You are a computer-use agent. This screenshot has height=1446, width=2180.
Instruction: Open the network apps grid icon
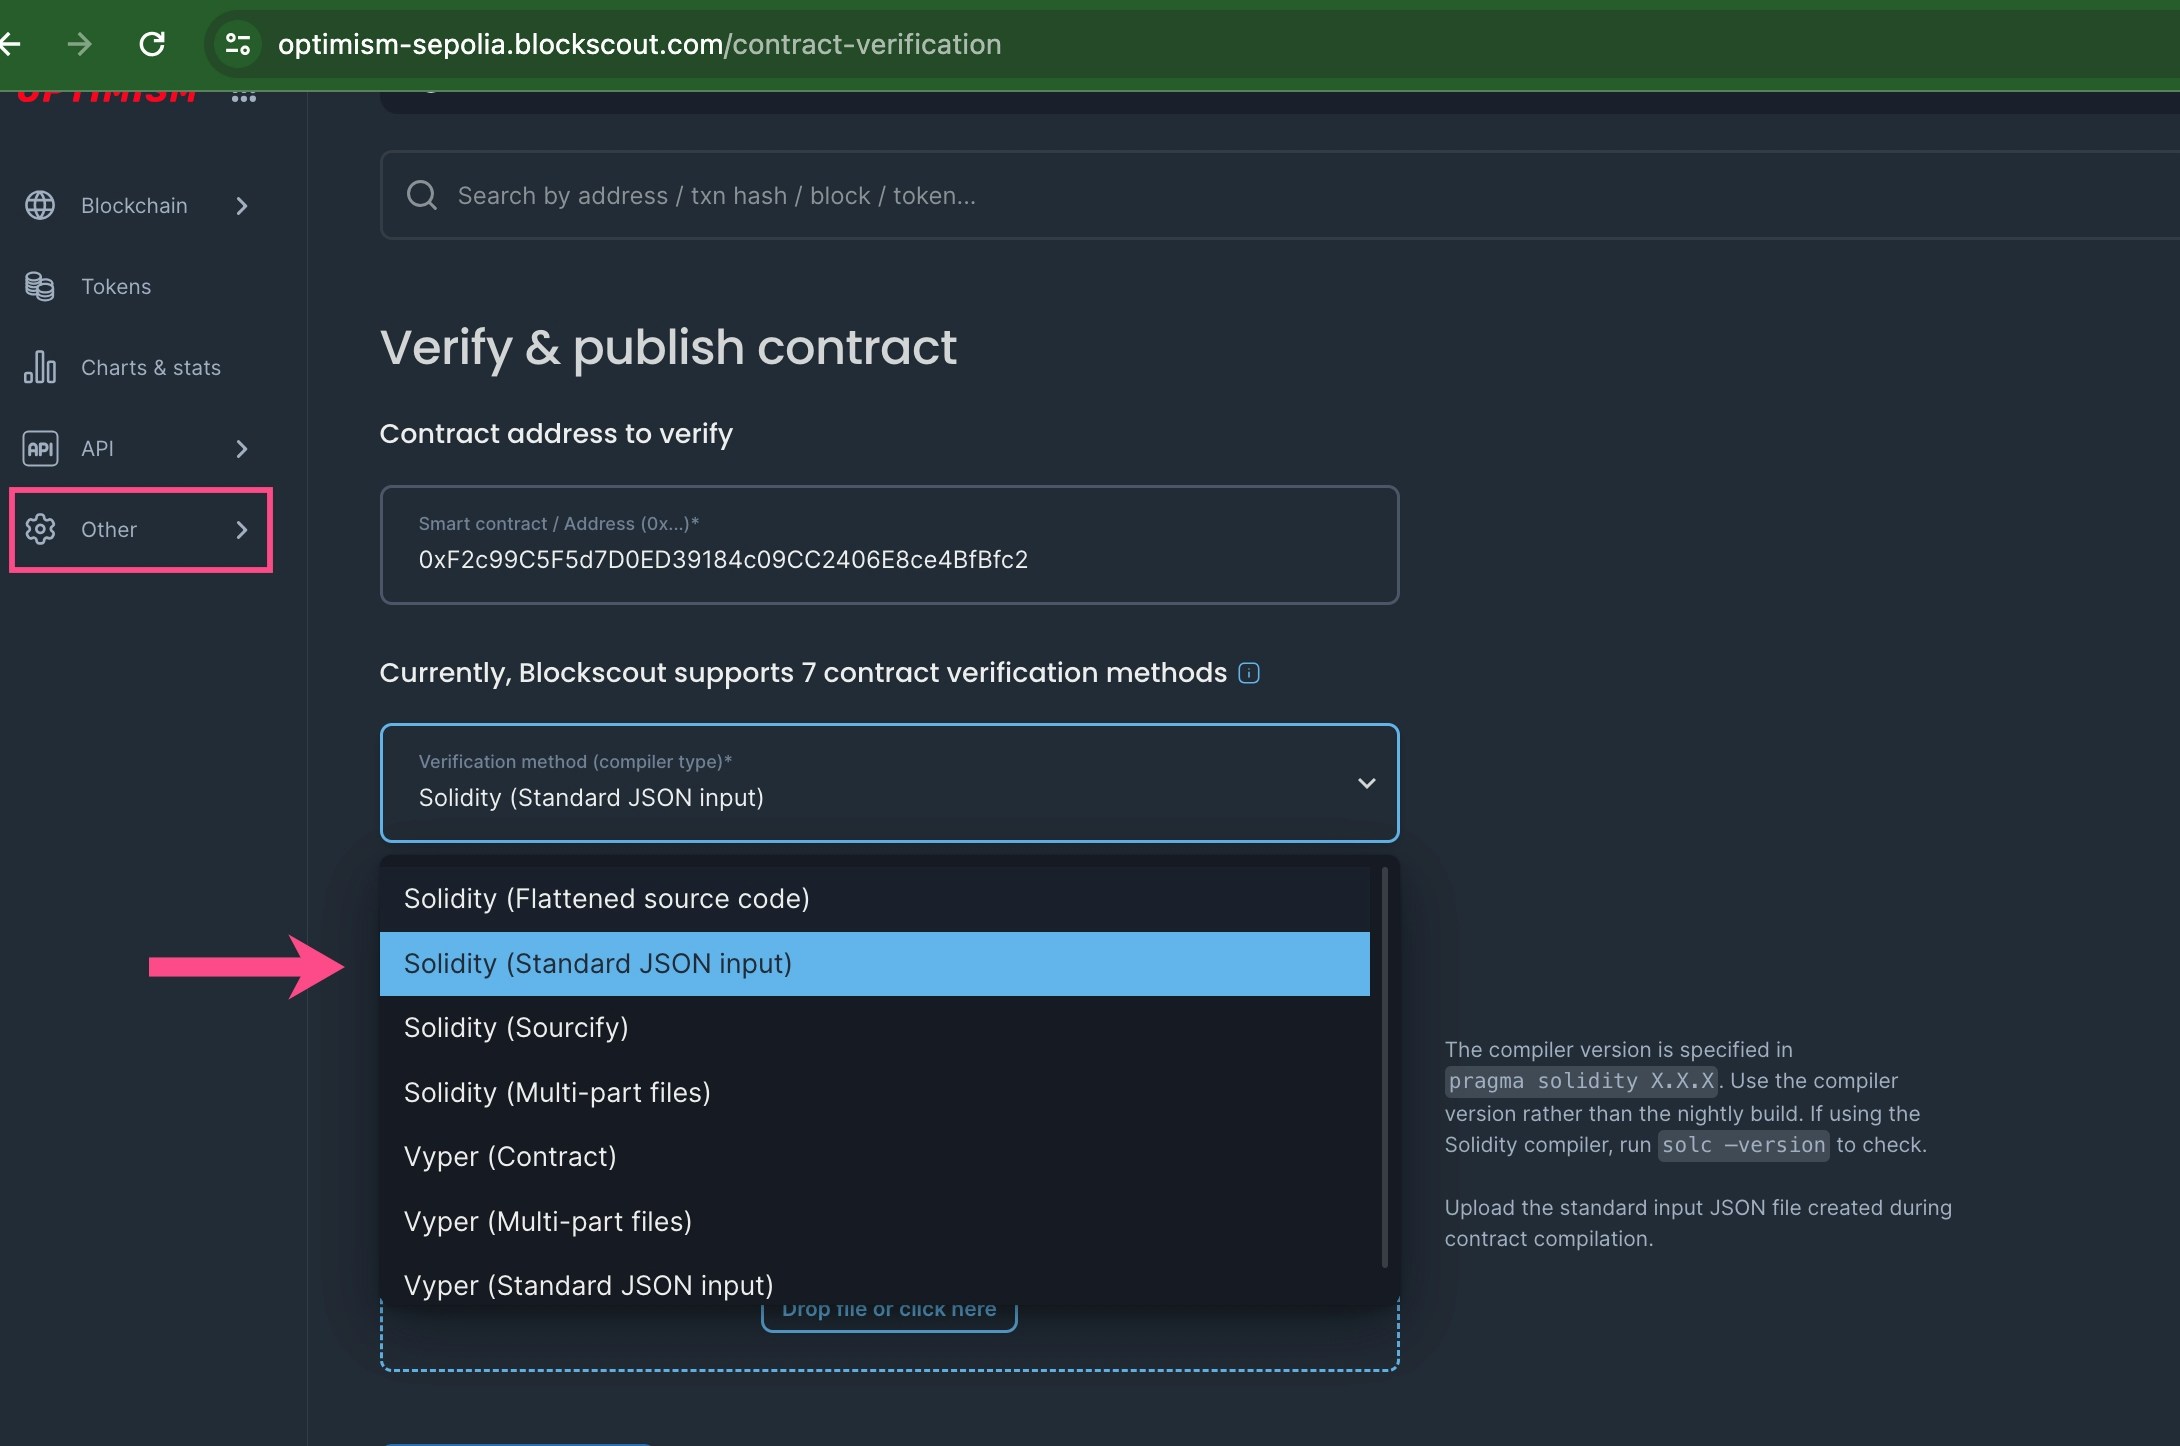244,97
